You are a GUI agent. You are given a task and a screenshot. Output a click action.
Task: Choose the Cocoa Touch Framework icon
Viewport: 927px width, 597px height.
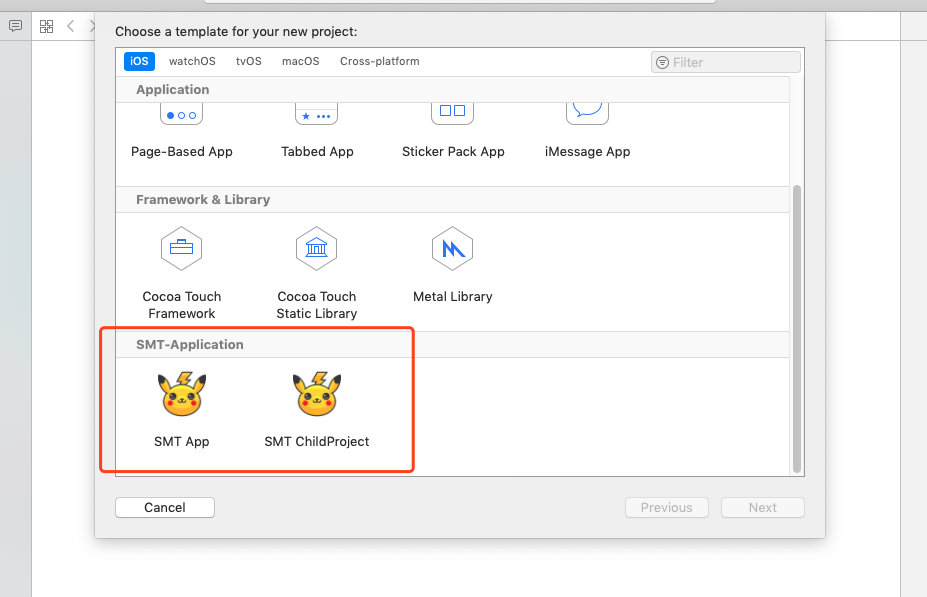[181, 248]
